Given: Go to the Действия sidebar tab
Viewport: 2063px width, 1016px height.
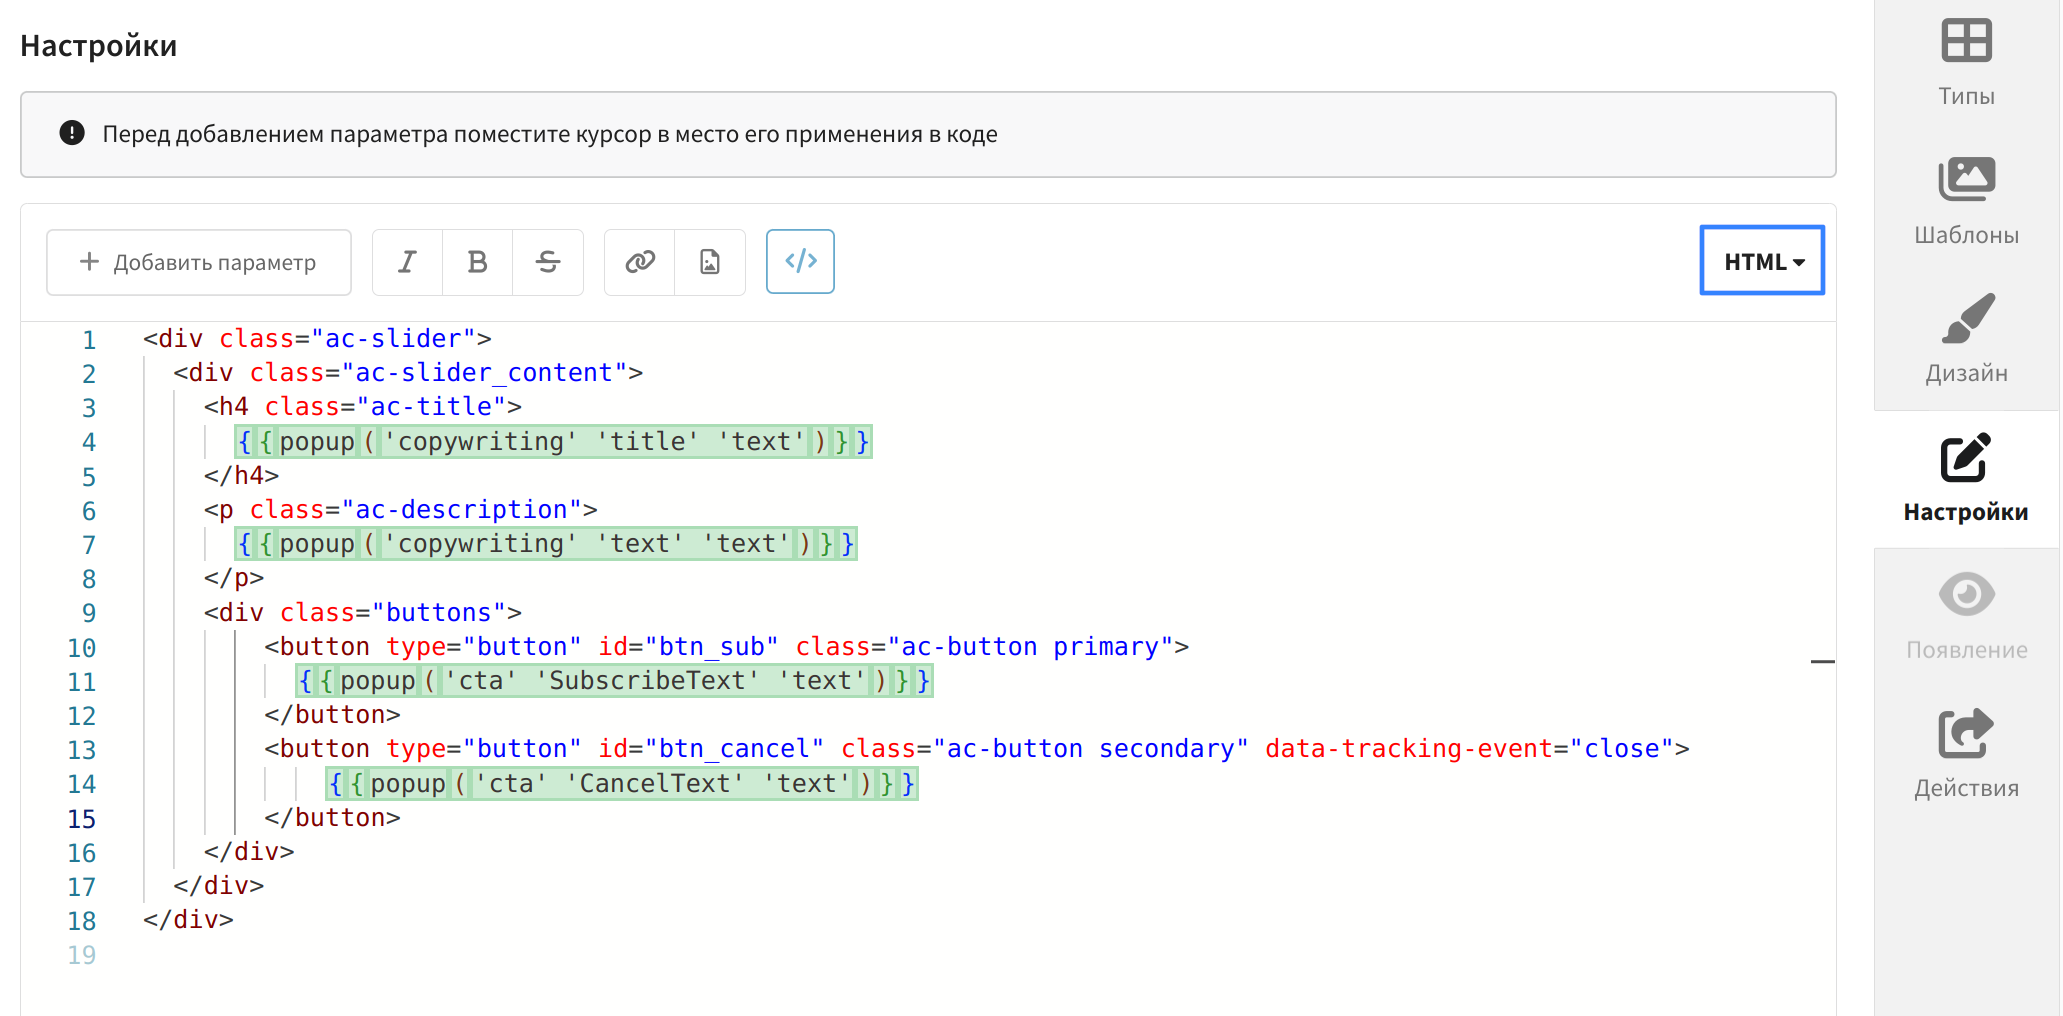Looking at the screenshot, I should pos(1966,755).
